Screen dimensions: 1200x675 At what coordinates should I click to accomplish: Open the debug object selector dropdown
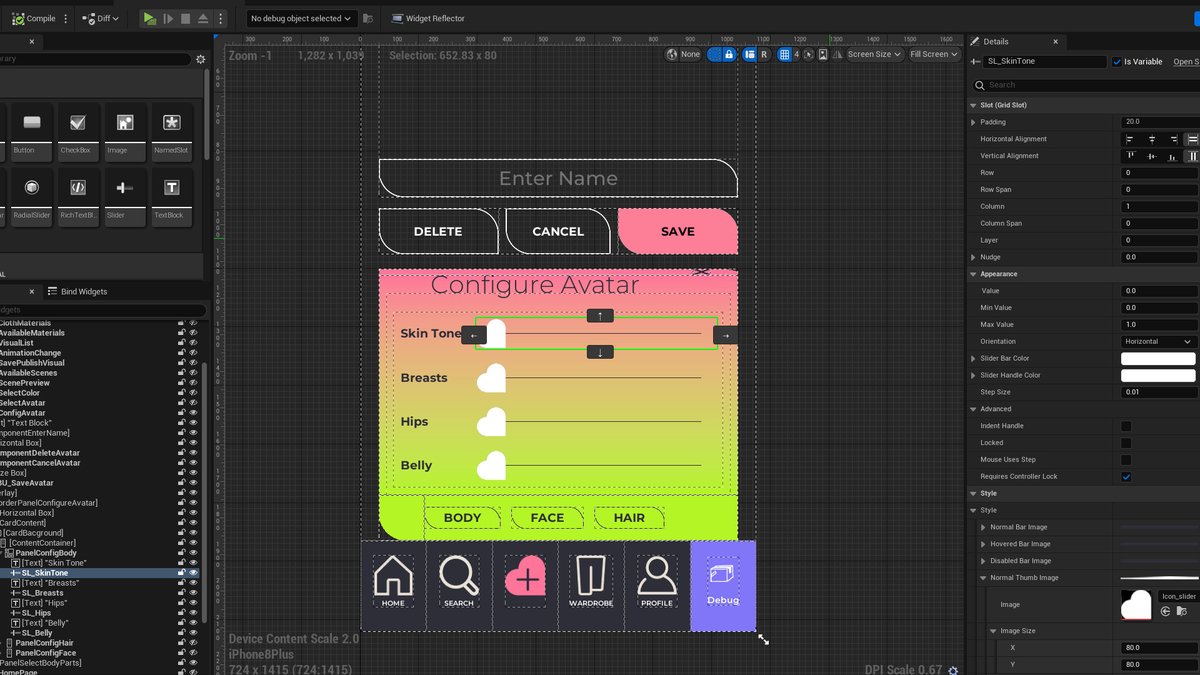(x=302, y=18)
